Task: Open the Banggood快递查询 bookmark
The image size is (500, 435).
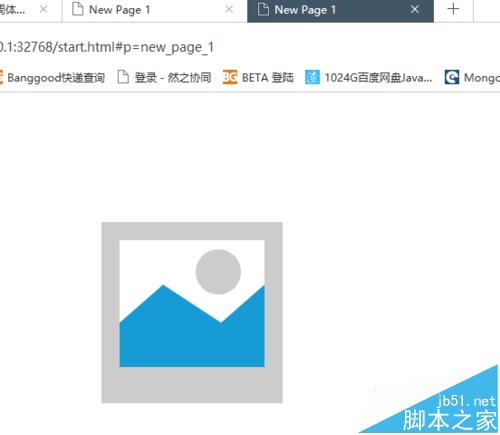Action: (x=53, y=78)
